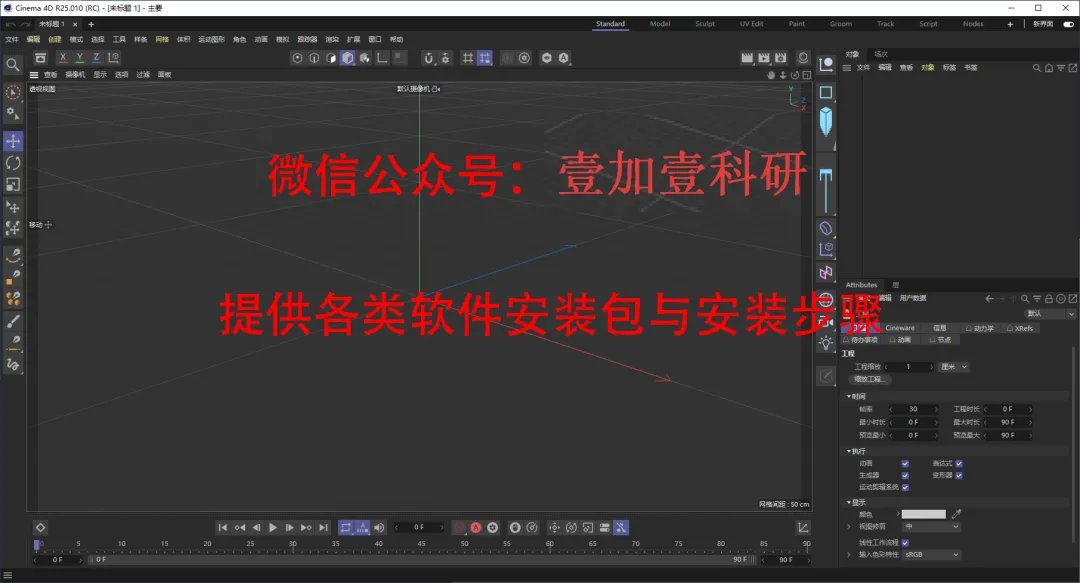Add a Light object icon
This screenshot has height=583, width=1080.
[x=826, y=342]
